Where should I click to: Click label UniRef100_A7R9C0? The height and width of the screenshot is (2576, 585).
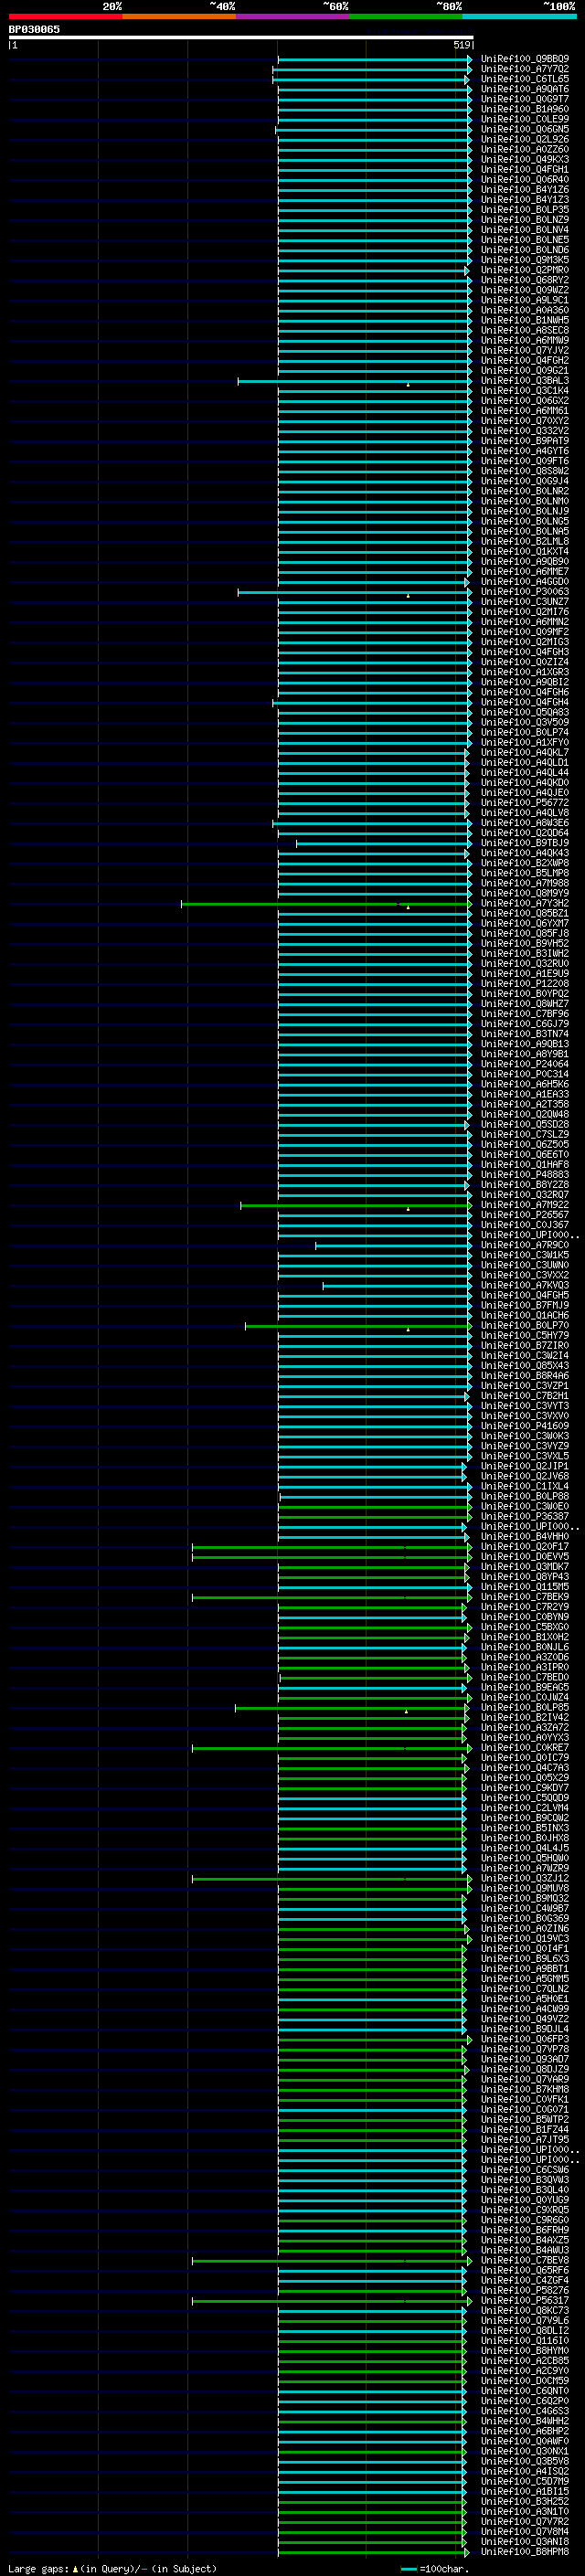point(525,1246)
